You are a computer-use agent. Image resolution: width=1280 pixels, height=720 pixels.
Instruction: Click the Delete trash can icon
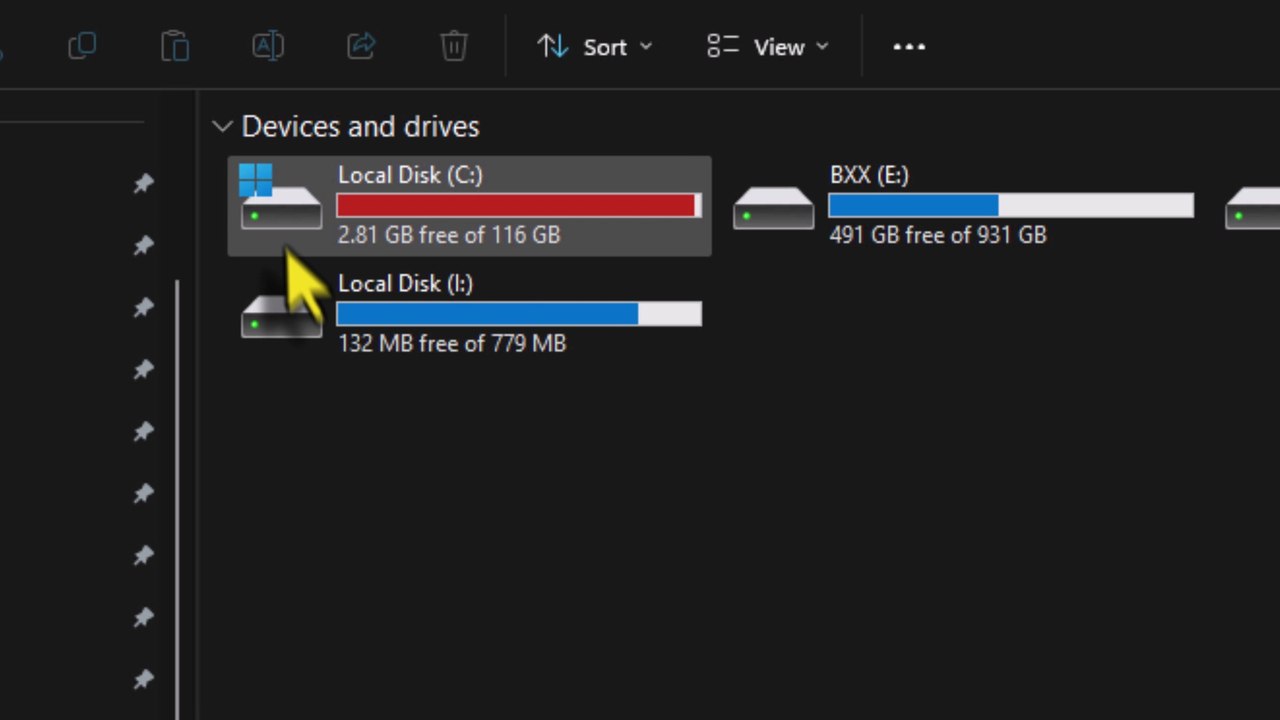(x=454, y=46)
